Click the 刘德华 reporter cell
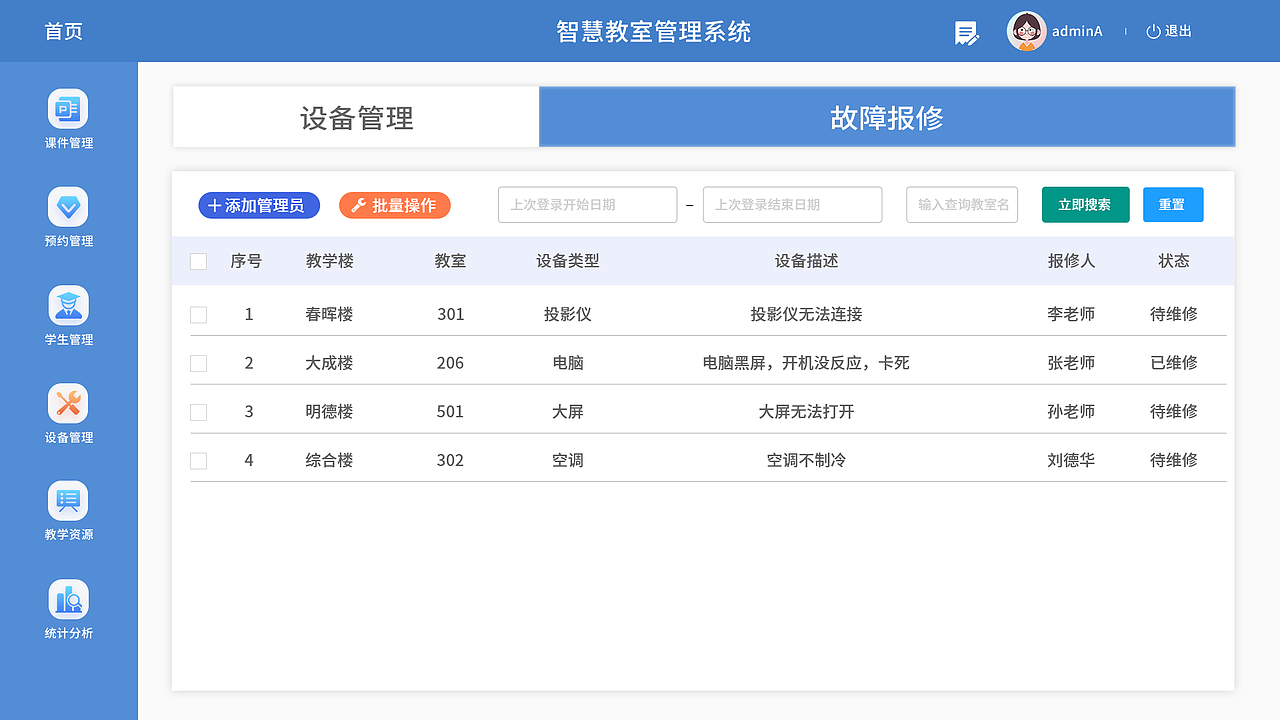 click(1071, 460)
